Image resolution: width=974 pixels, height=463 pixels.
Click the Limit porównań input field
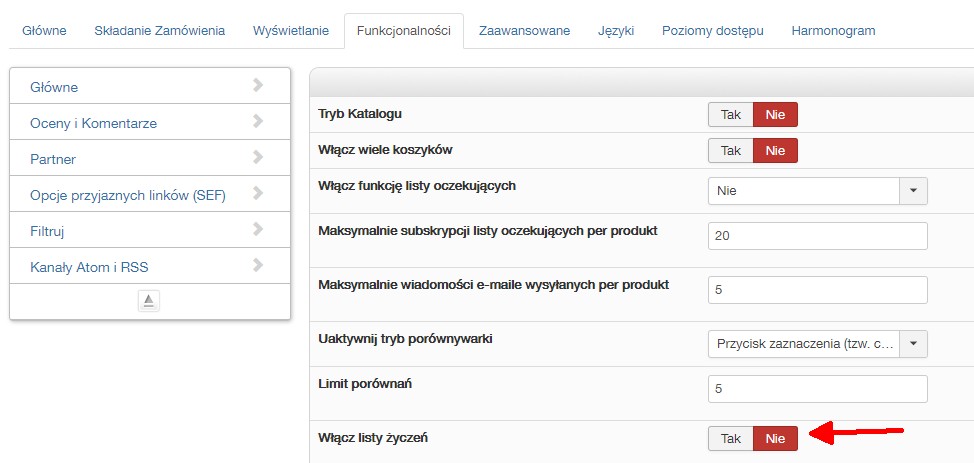[x=817, y=388]
